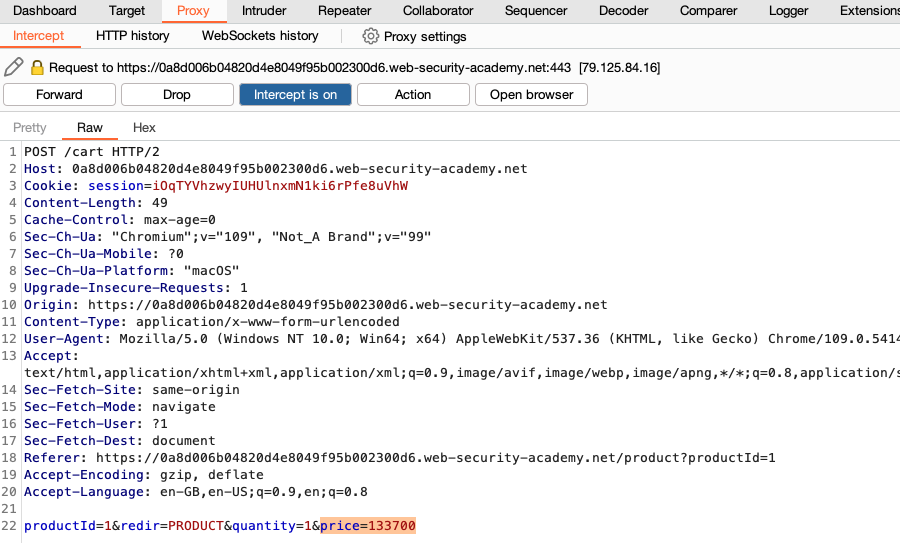The width and height of the screenshot is (900, 543).
Task: Click the Referer header line
Action: (399, 457)
